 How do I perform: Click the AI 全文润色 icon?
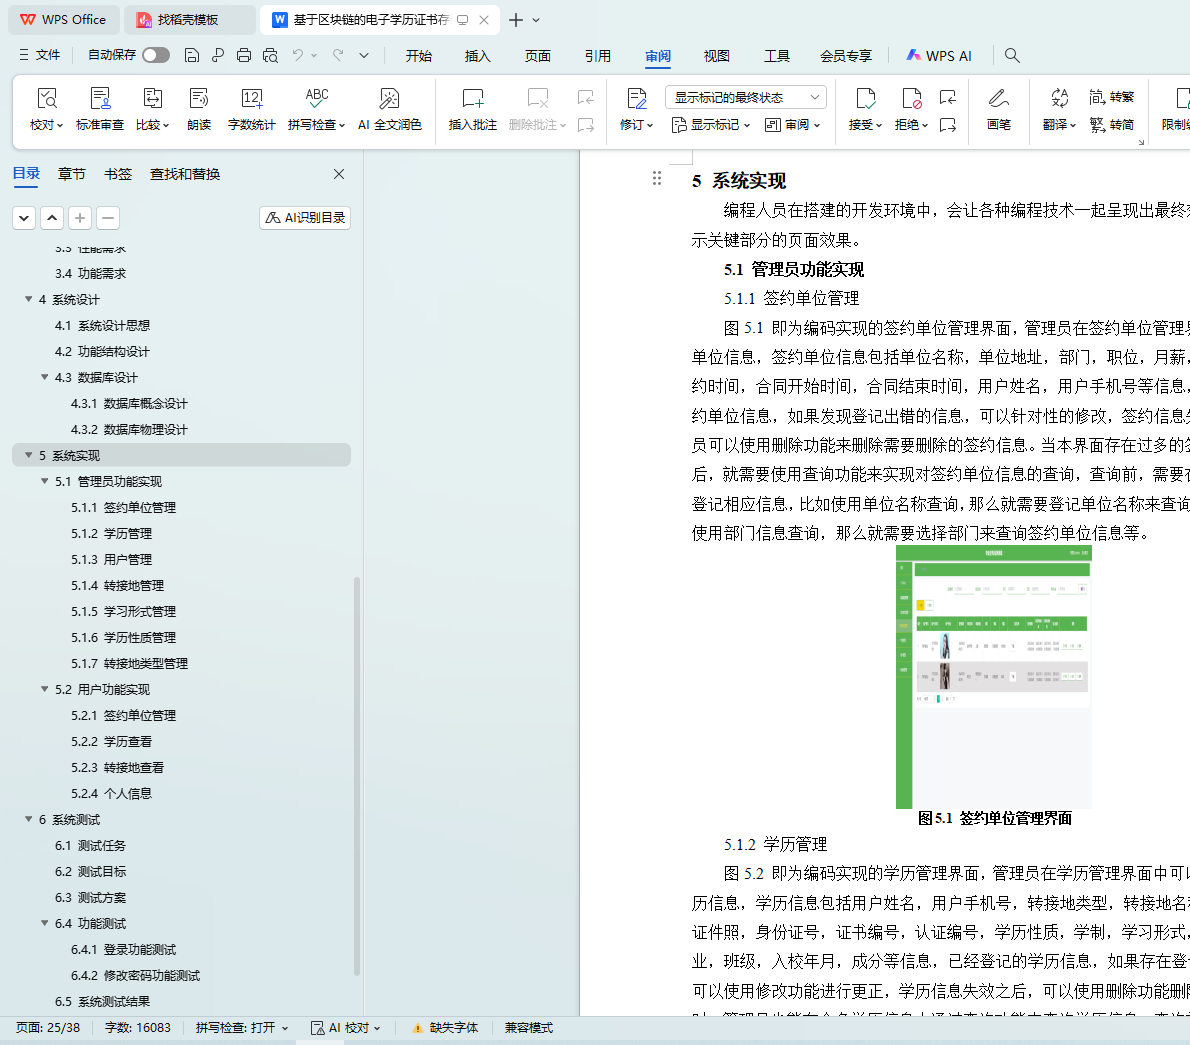coord(389,99)
